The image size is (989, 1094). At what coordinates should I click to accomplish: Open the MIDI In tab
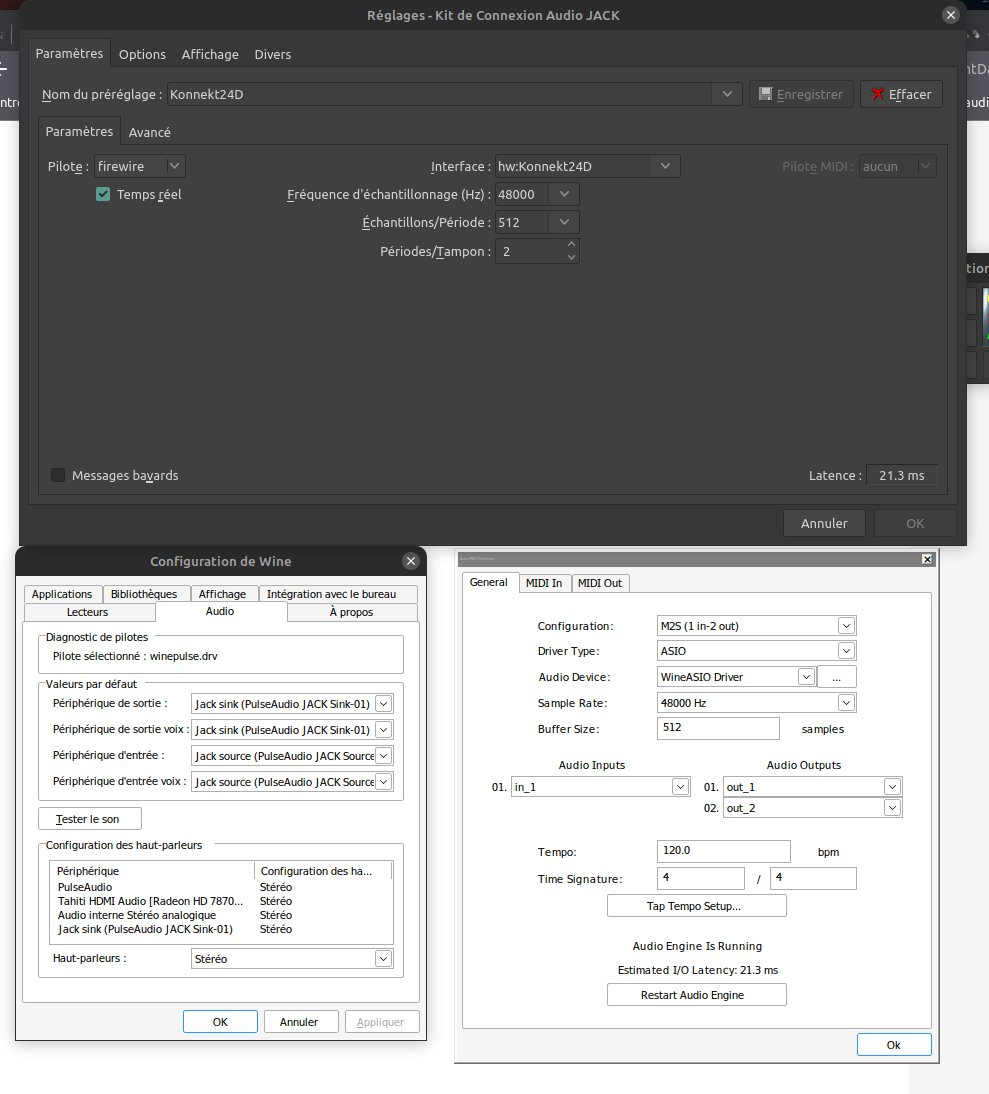[x=544, y=583]
